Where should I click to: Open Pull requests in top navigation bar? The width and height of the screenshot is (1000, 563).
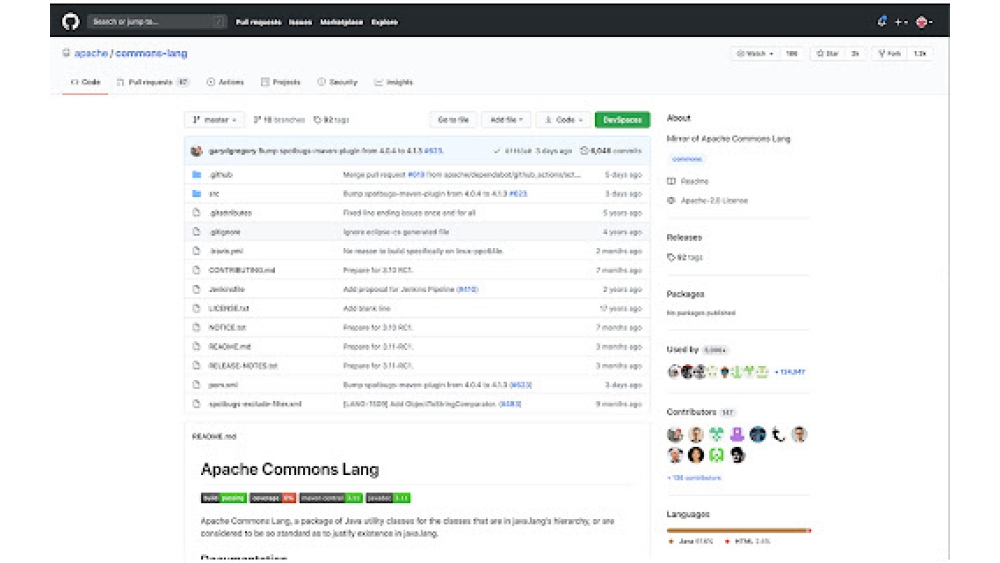pyautogui.click(x=258, y=22)
